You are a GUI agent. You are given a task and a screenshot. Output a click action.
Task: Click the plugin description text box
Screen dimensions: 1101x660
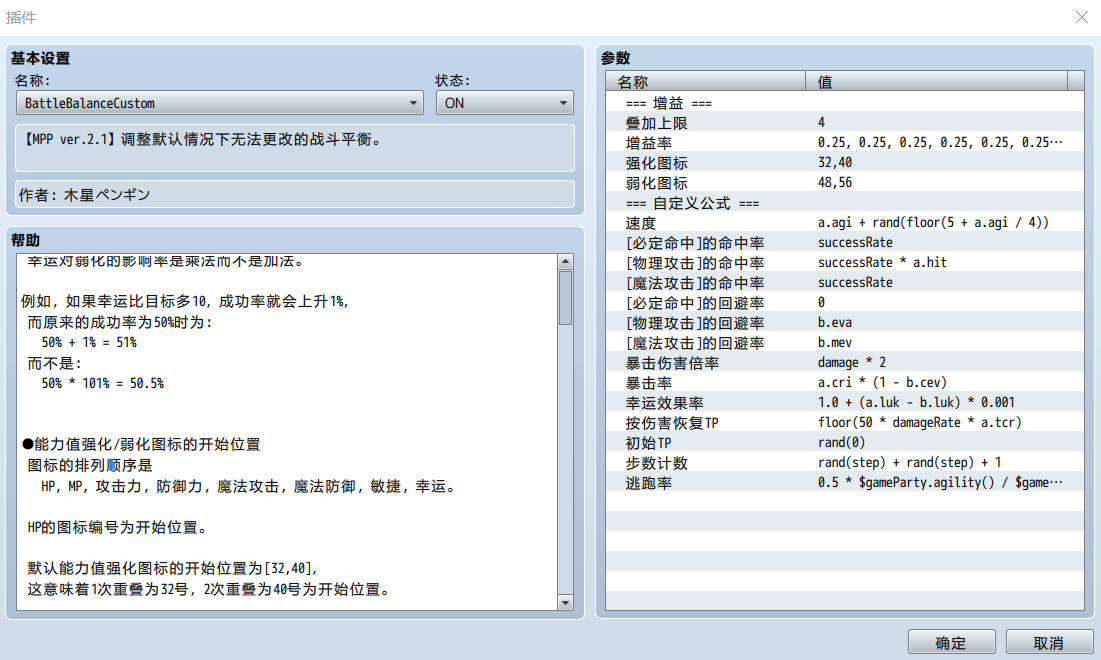(x=295, y=148)
